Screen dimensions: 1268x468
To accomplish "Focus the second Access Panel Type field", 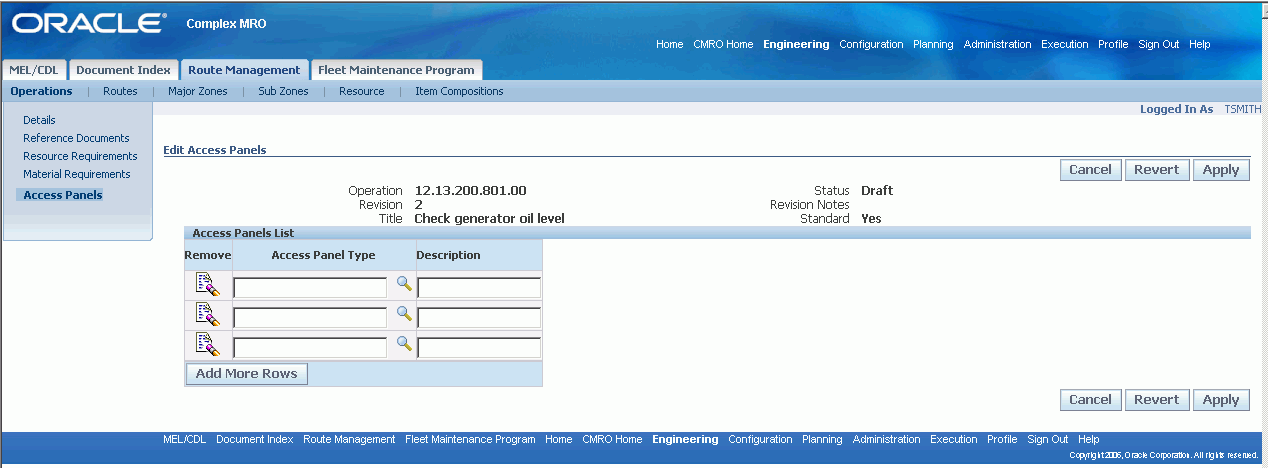I will (310, 318).
